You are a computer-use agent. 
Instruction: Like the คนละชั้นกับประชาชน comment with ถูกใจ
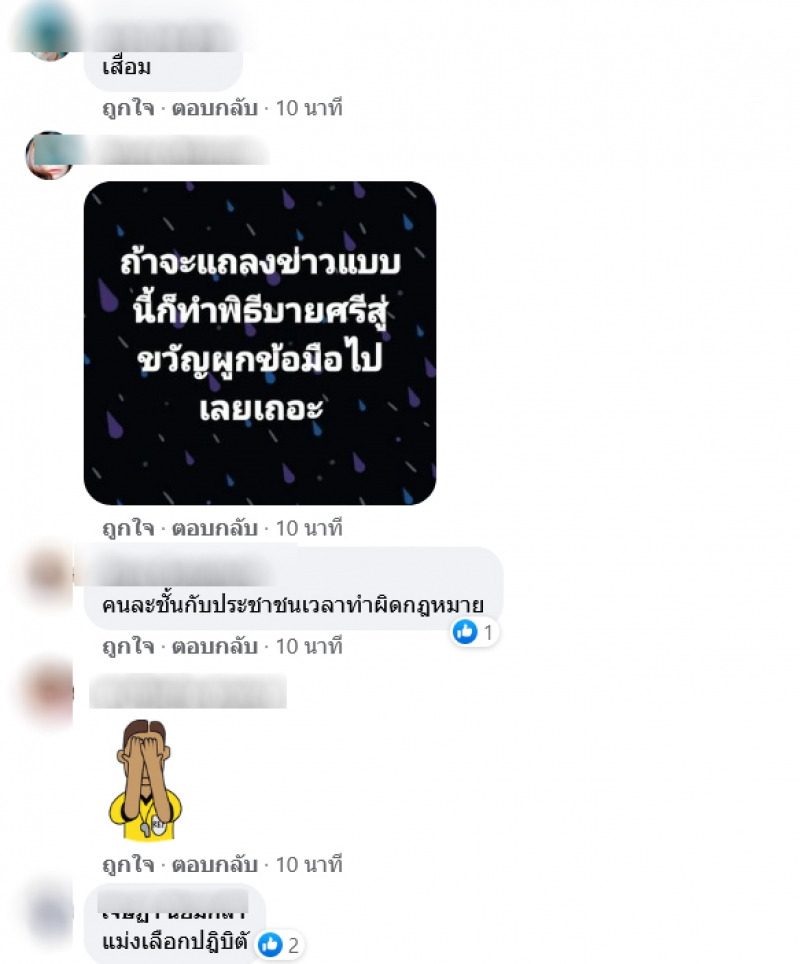point(128,646)
